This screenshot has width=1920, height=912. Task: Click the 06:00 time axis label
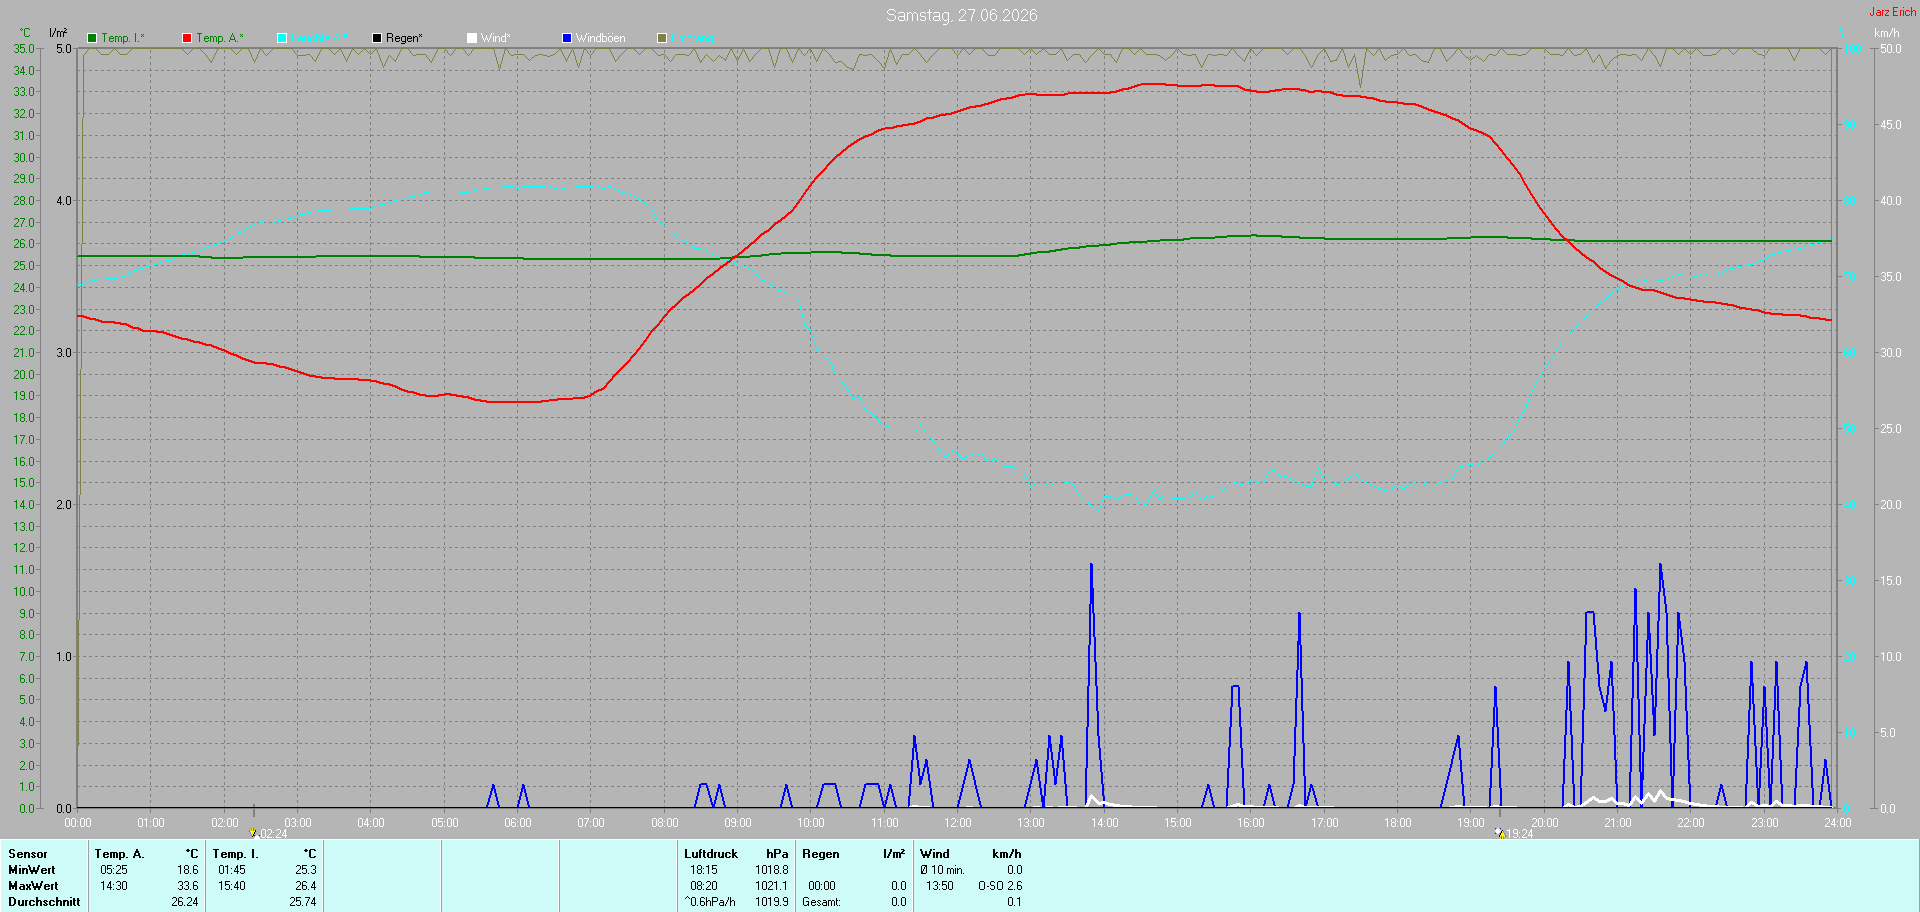pos(518,823)
